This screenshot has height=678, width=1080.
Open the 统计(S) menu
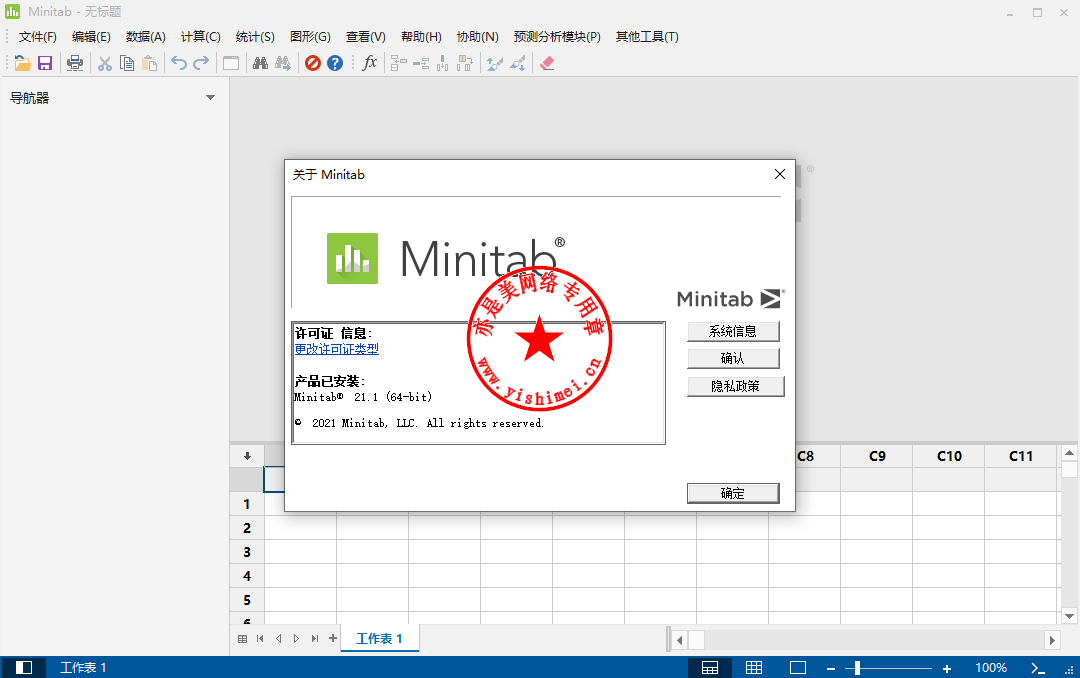[x=255, y=37]
